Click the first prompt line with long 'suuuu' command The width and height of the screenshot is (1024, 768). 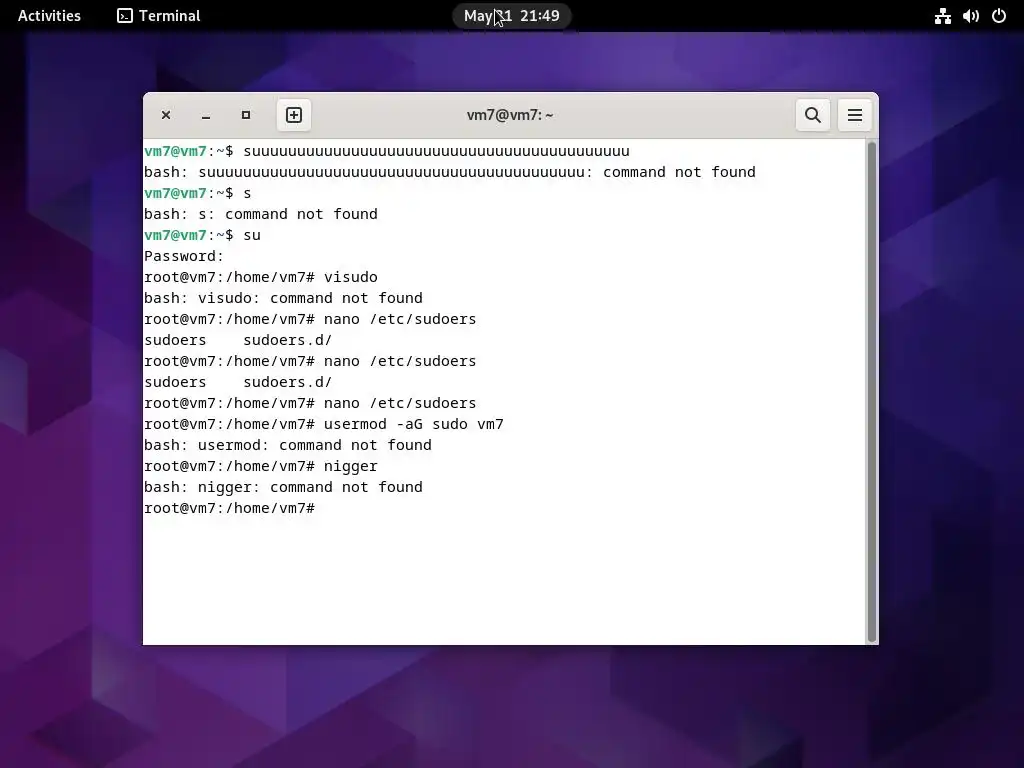tap(387, 151)
